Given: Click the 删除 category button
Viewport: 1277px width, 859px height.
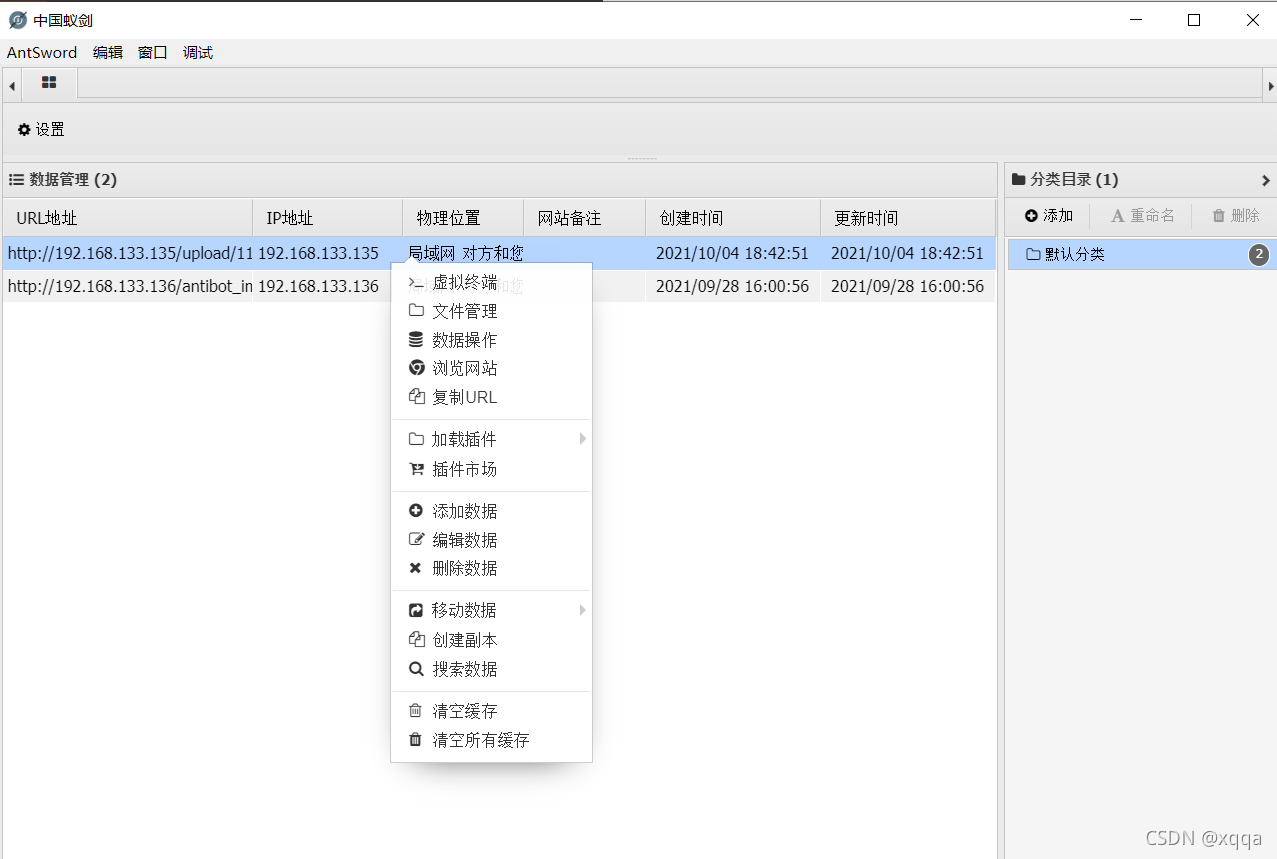Looking at the screenshot, I should [1236, 216].
